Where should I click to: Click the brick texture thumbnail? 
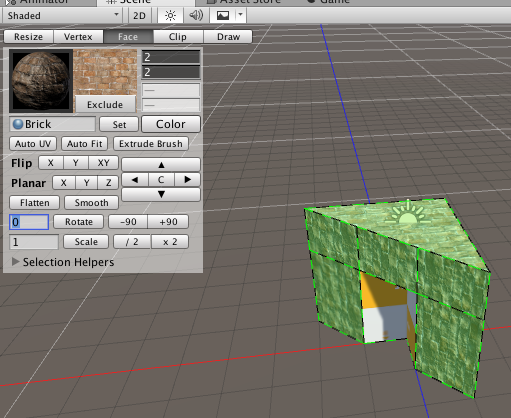[x=105, y=72]
